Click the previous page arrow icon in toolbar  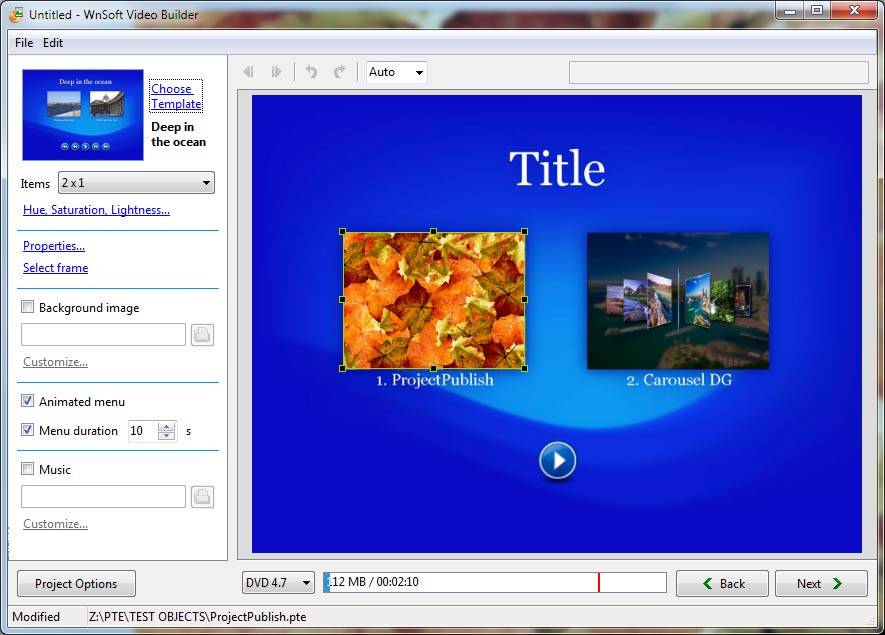[x=248, y=72]
